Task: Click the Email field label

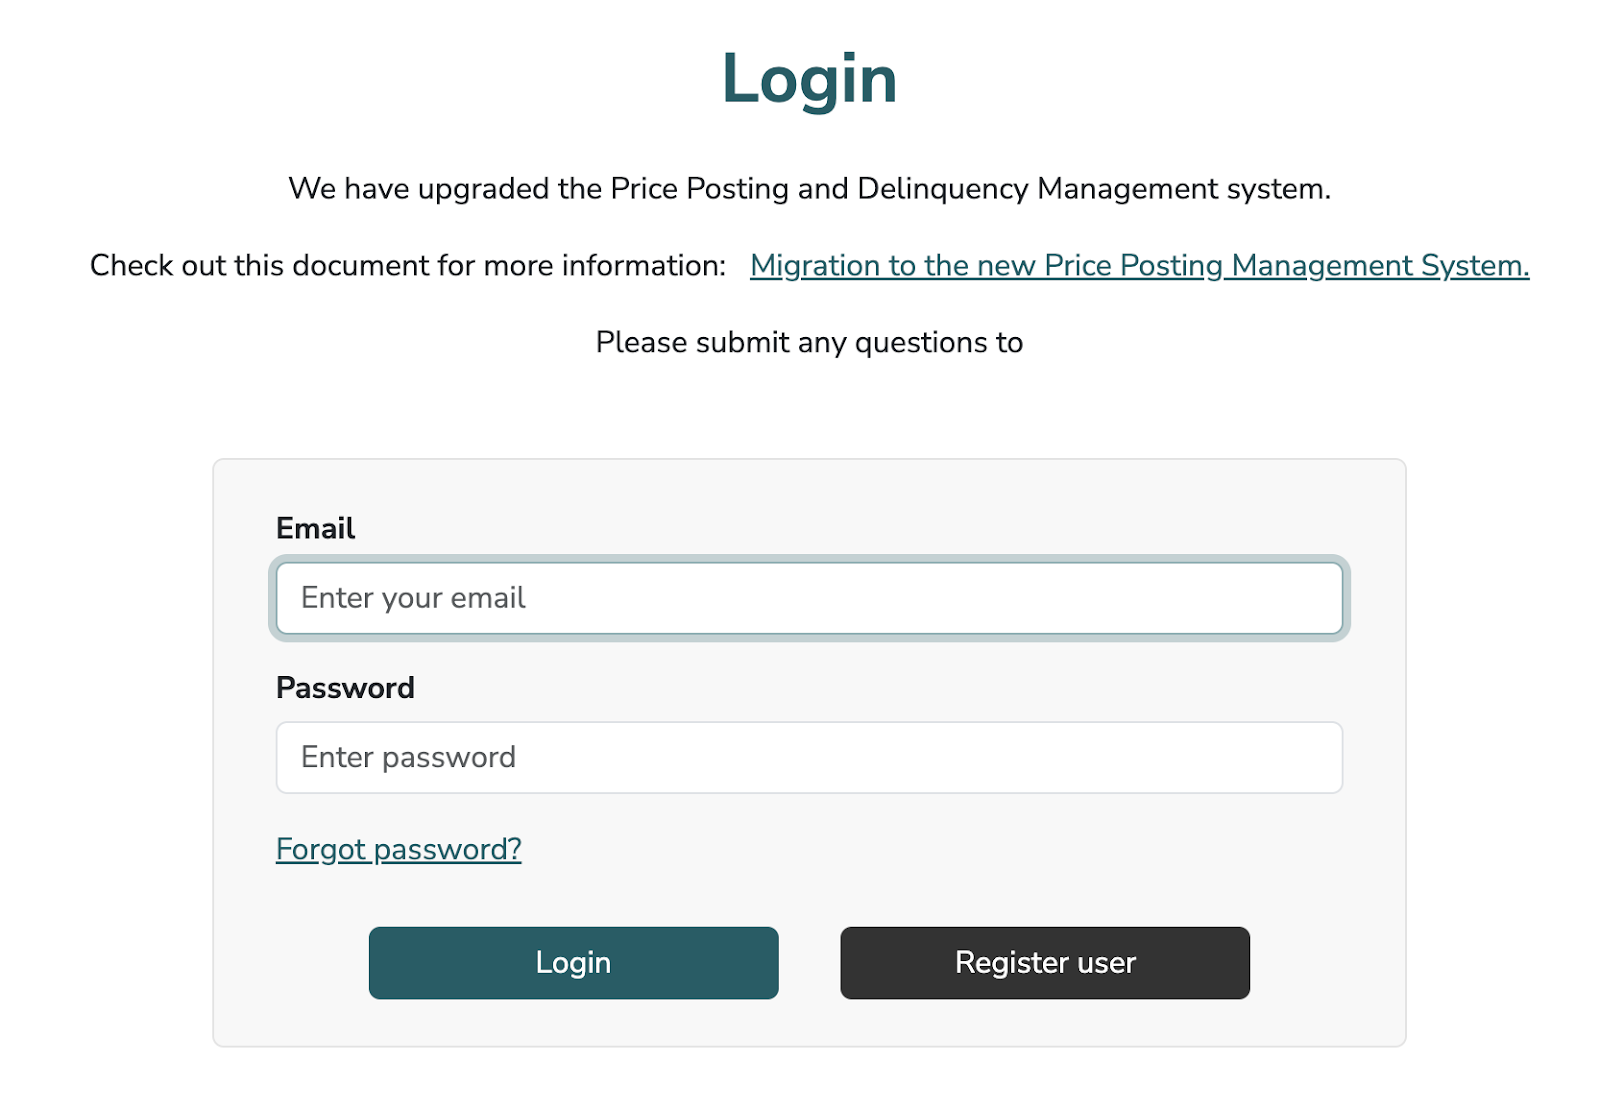Action: 315,528
